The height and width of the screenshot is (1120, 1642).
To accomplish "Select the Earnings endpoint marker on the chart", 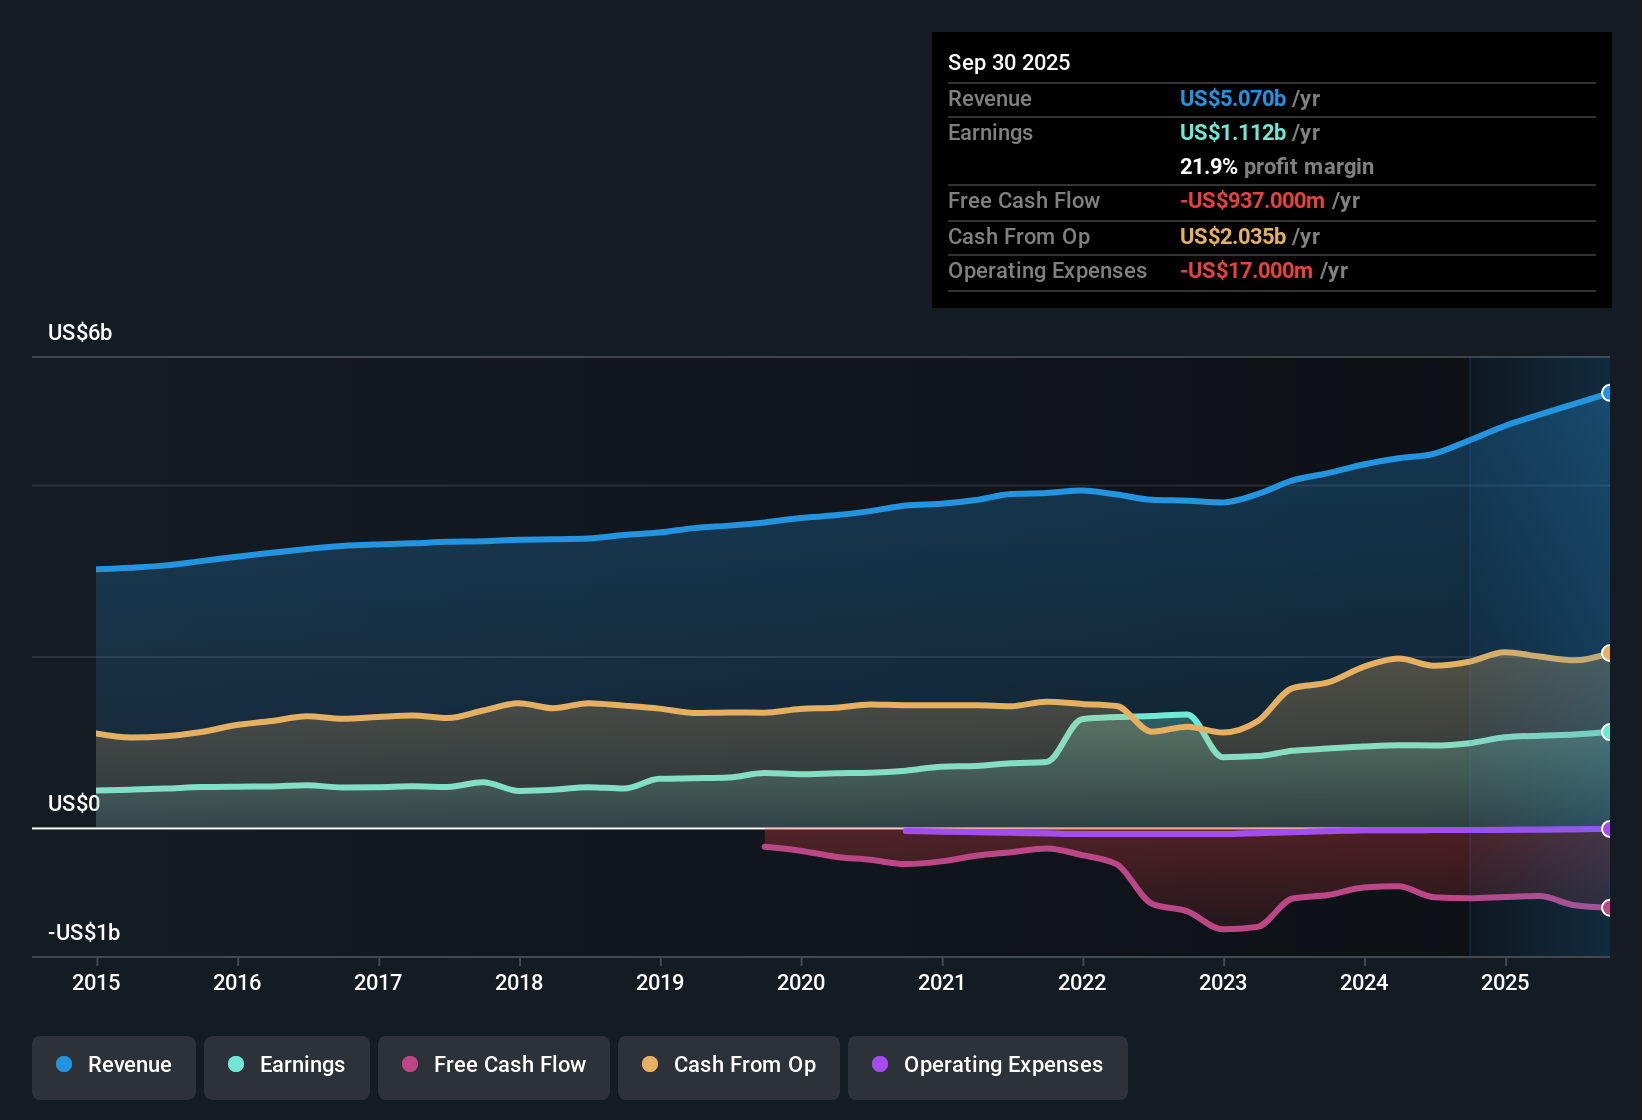I will [x=1608, y=732].
